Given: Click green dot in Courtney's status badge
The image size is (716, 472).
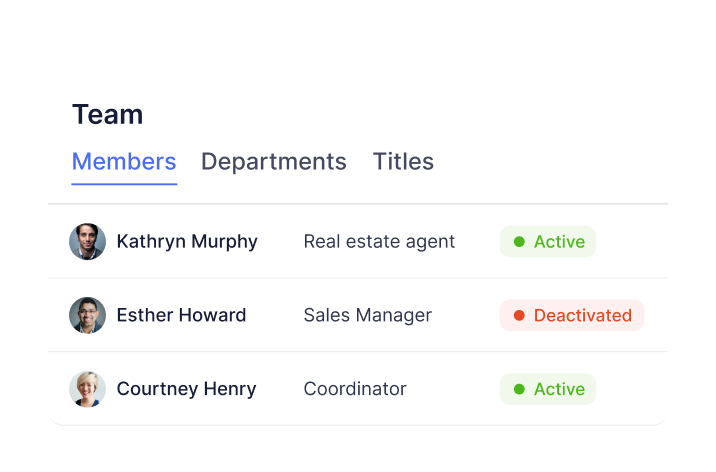Looking at the screenshot, I should (519, 389).
